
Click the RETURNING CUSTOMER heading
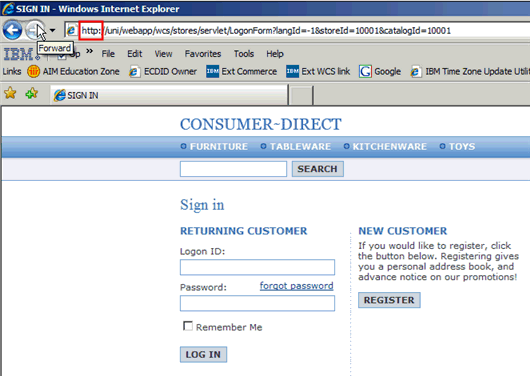coord(243,231)
